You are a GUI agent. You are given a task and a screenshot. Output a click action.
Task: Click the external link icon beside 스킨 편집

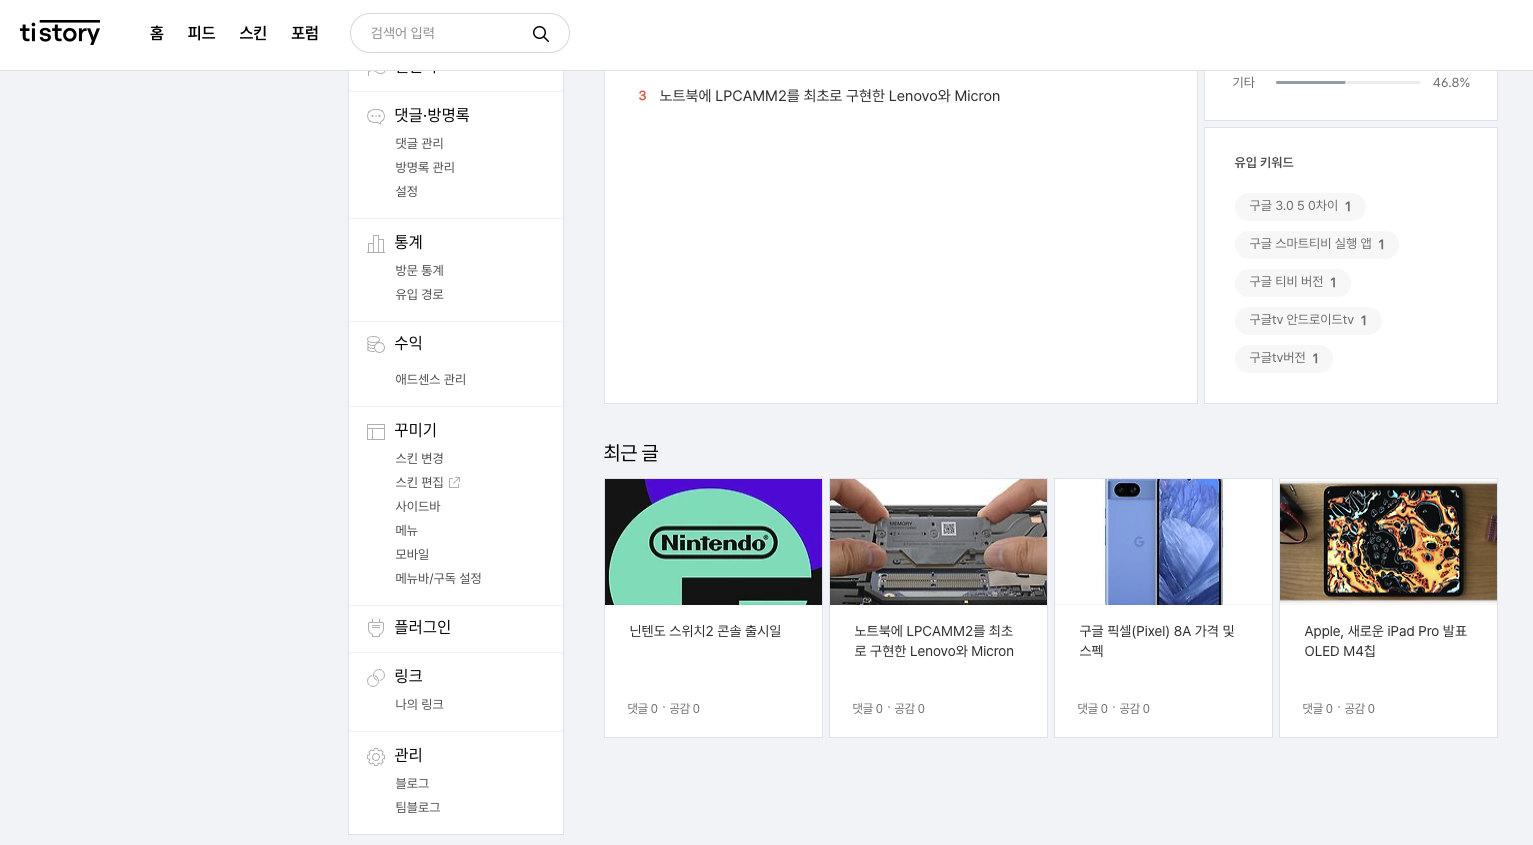(x=454, y=482)
